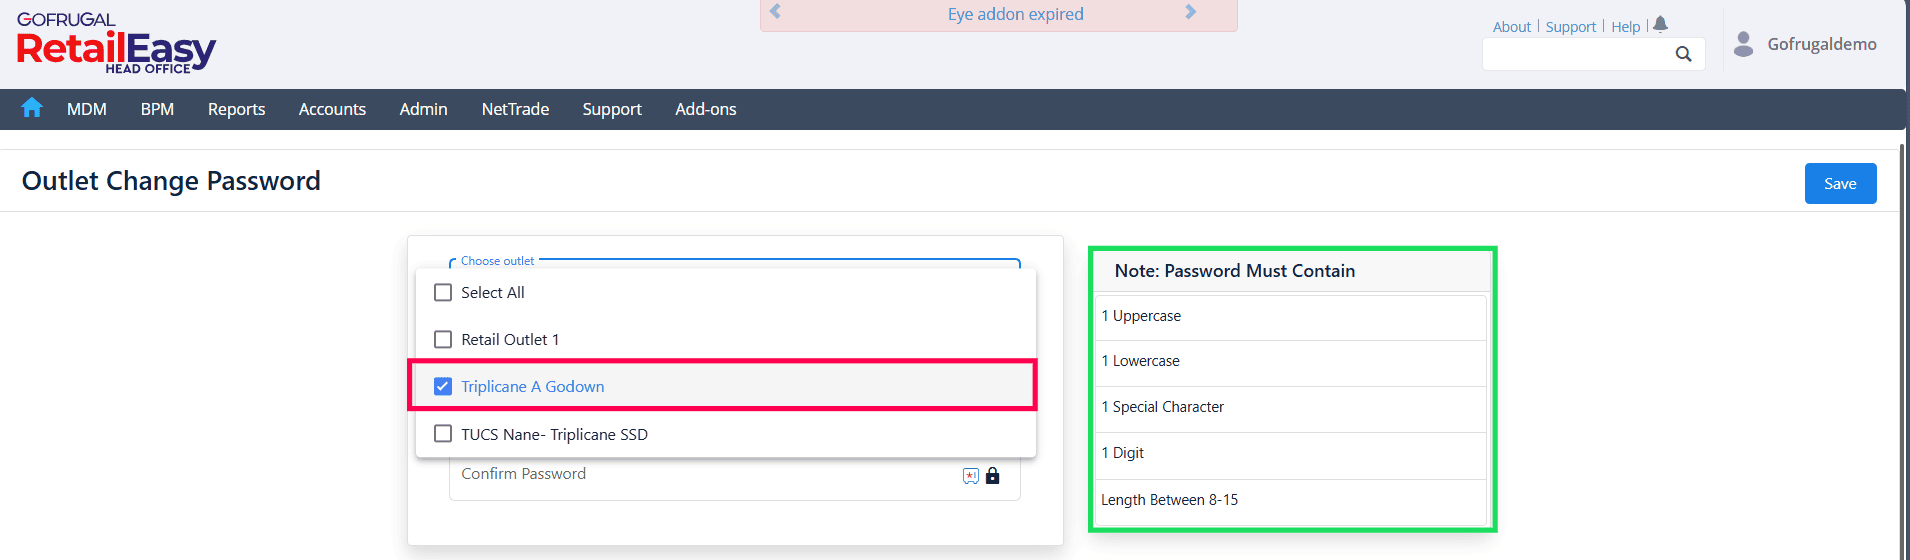Click the blue home icon
The width and height of the screenshot is (1910, 560).
pyautogui.click(x=32, y=108)
